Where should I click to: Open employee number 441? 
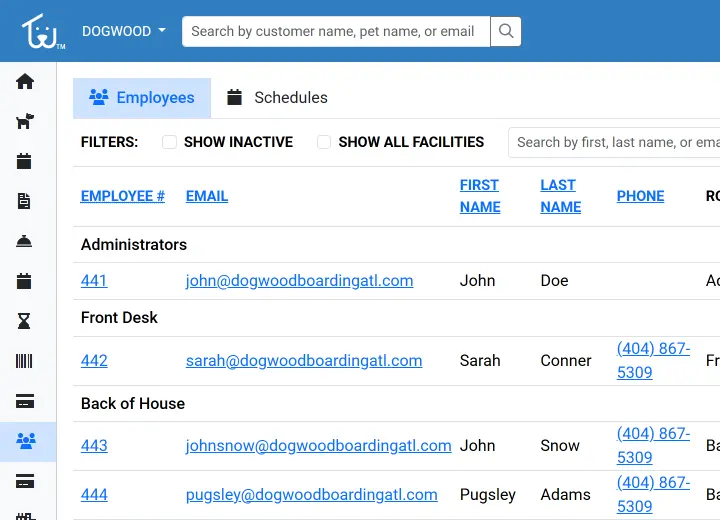click(94, 281)
